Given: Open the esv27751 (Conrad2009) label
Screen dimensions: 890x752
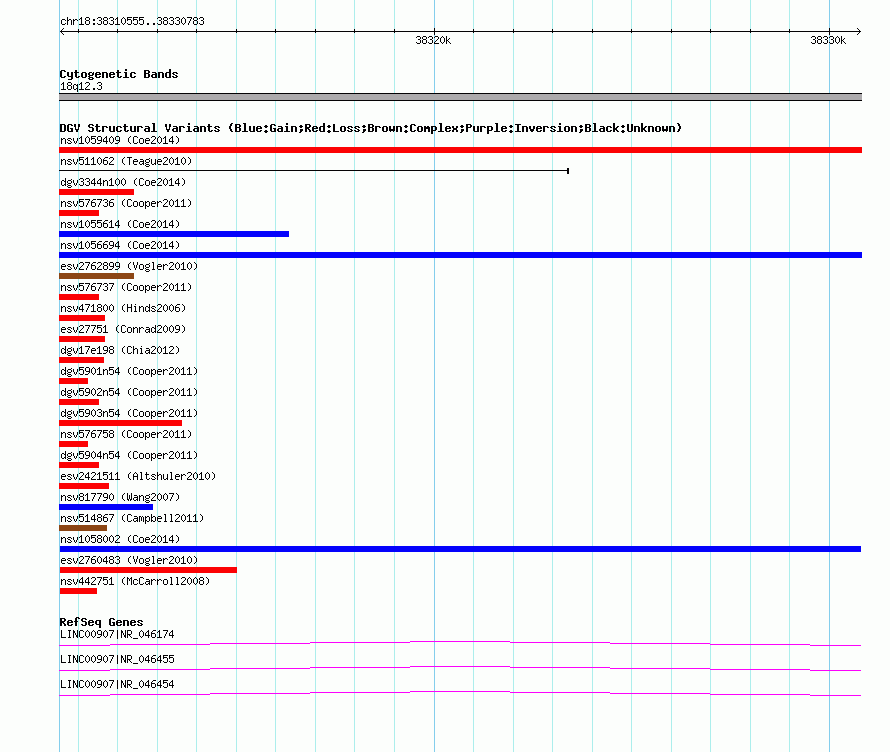Looking at the screenshot, I should (123, 329).
